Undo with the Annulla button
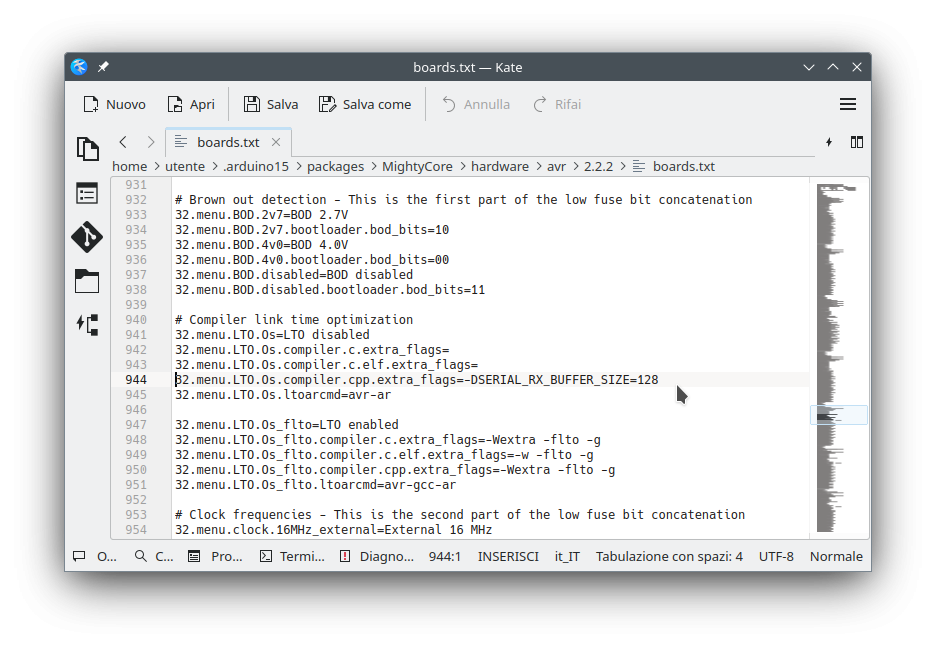Viewport: 936px width, 648px height. pos(476,104)
